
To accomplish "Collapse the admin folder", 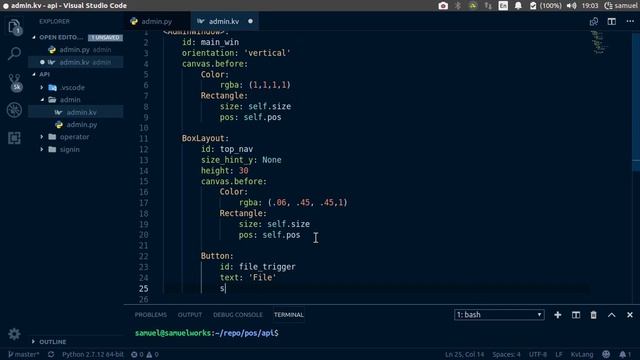I will [64, 100].
